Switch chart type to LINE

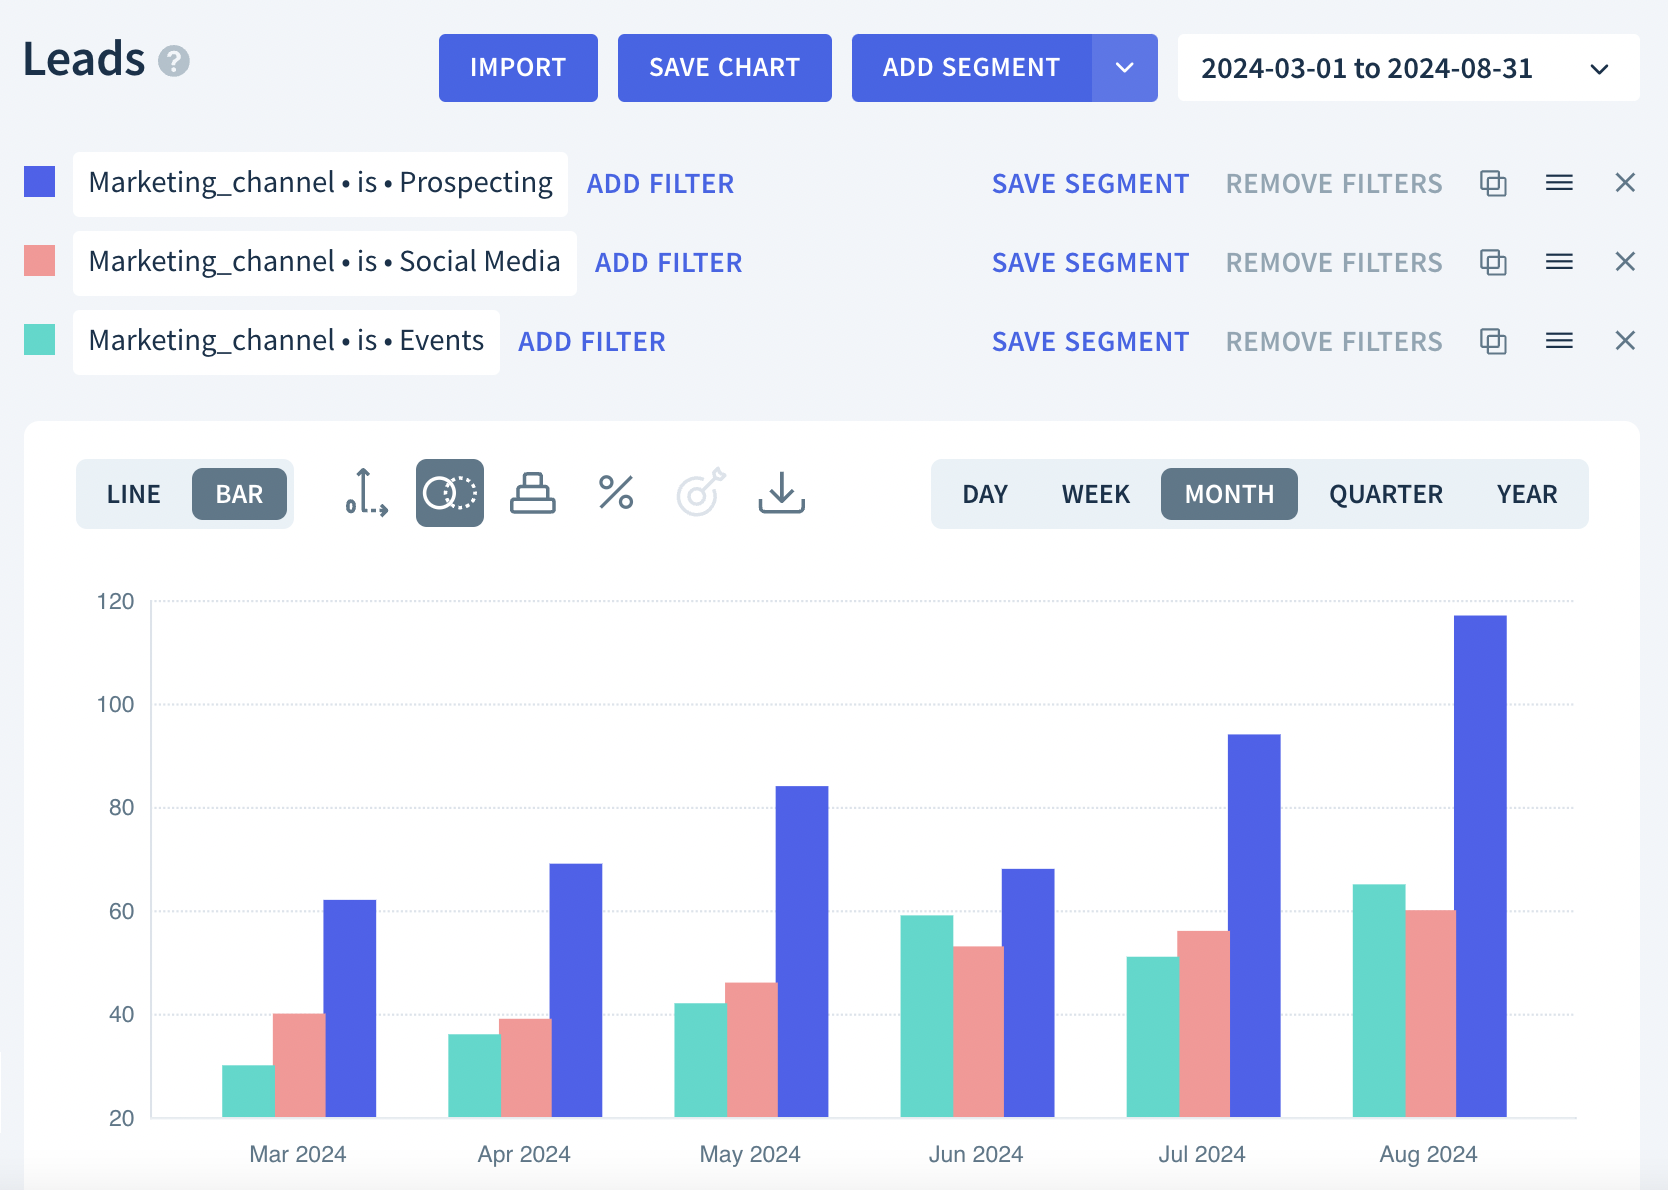point(134,494)
